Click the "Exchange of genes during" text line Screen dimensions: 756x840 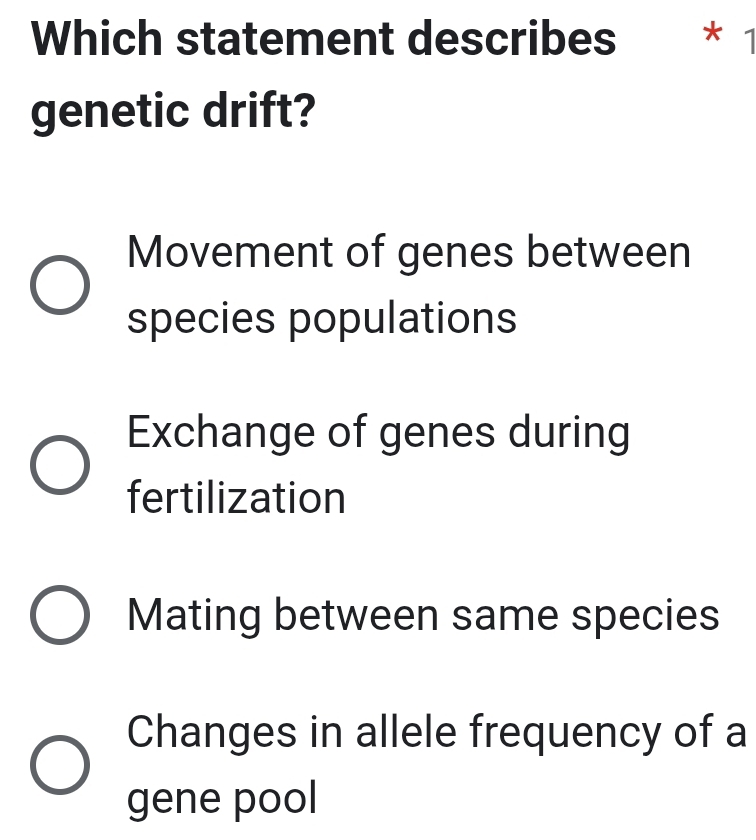tap(379, 434)
